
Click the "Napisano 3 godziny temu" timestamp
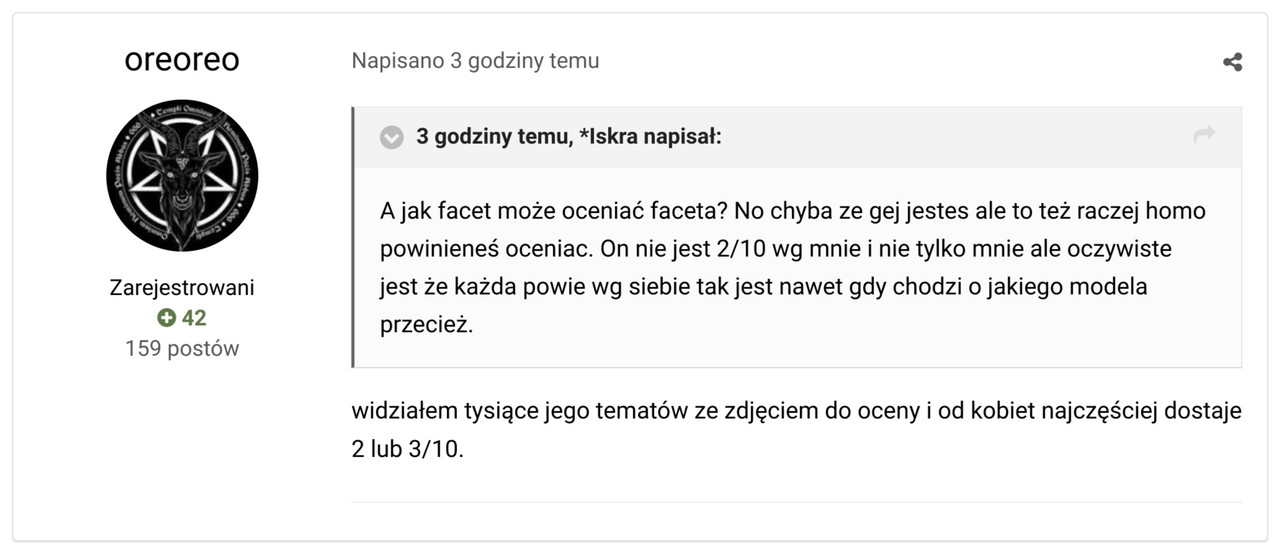point(475,61)
